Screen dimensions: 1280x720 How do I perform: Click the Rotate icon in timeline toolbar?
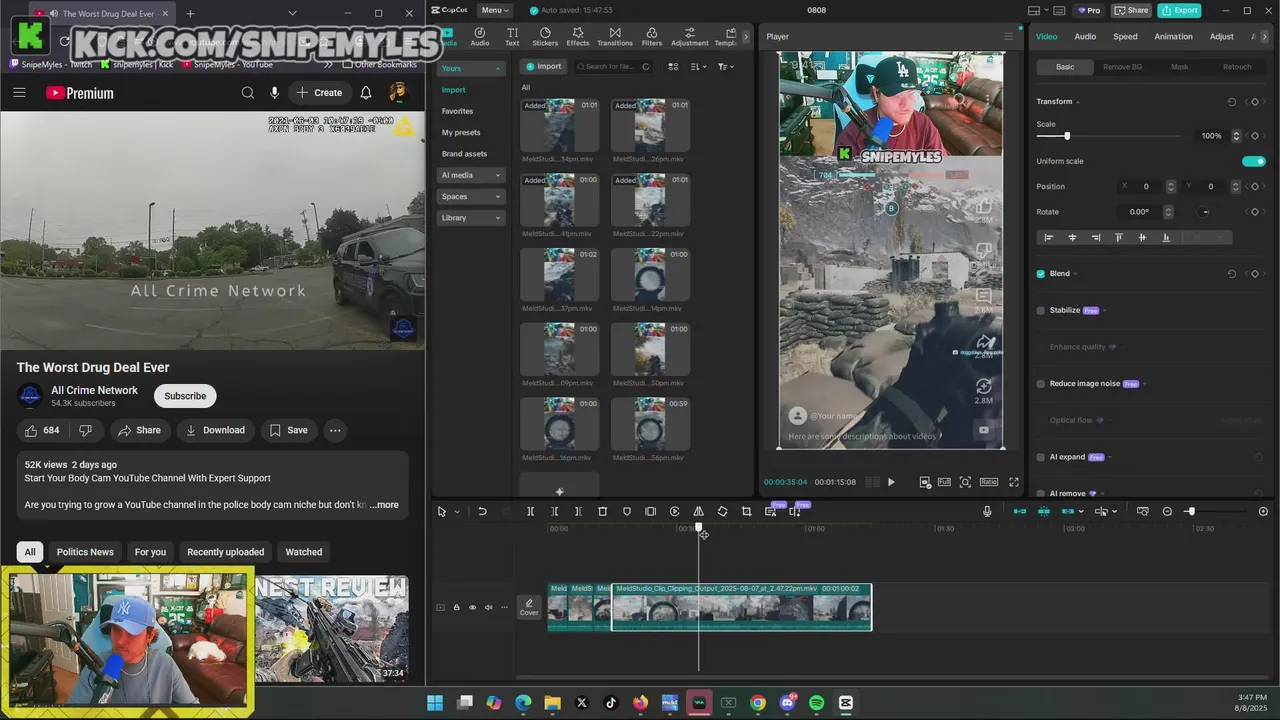point(722,511)
